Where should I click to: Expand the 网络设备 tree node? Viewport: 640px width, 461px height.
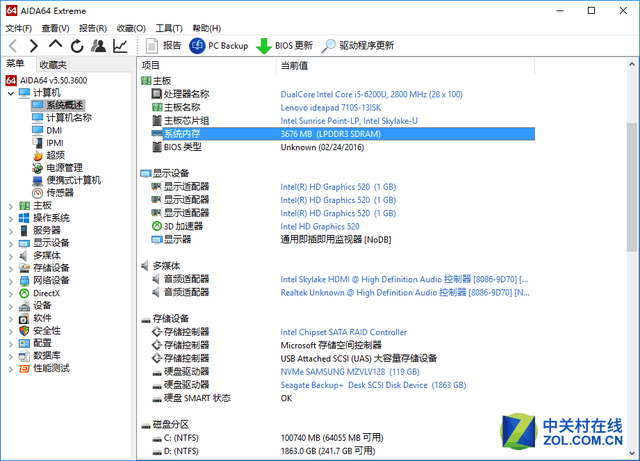[11, 281]
